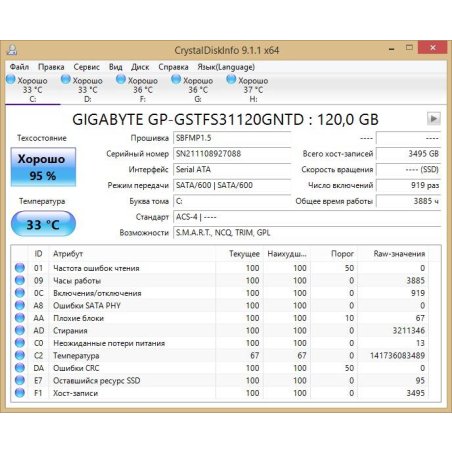
Task: Click the 919 раз power-on count field
Action: (408, 185)
